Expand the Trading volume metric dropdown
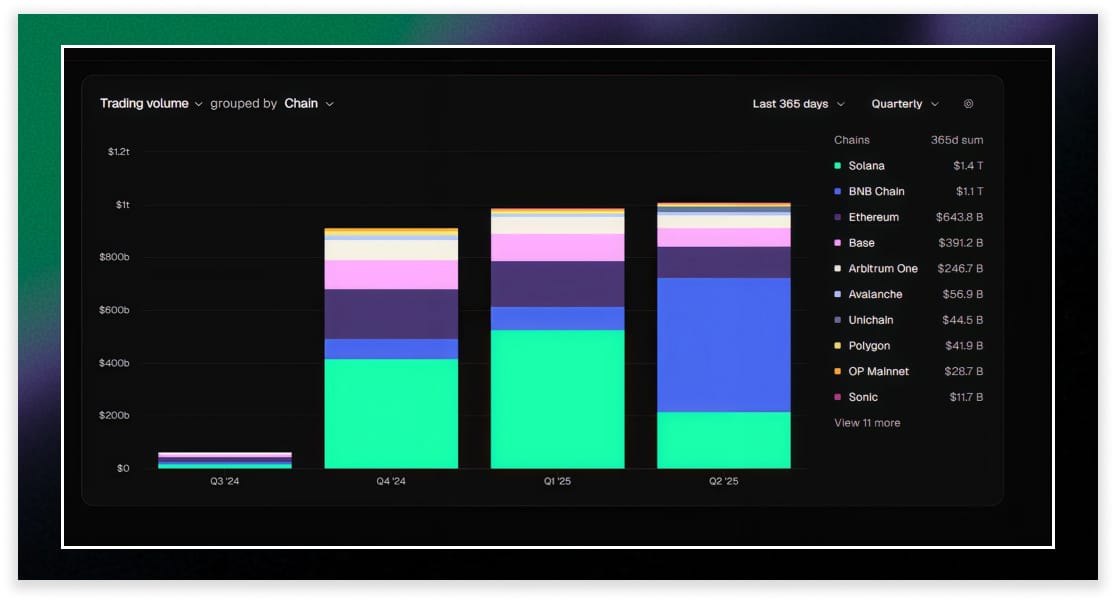The image size is (1116, 602). point(150,103)
